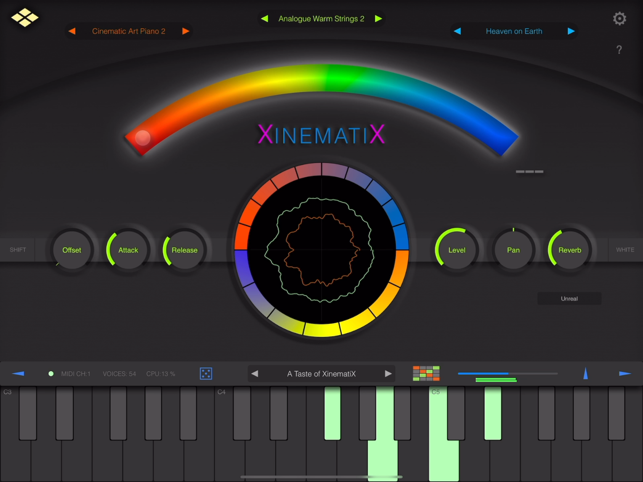Select previous blue preset before Heaven on Earth

[458, 31]
